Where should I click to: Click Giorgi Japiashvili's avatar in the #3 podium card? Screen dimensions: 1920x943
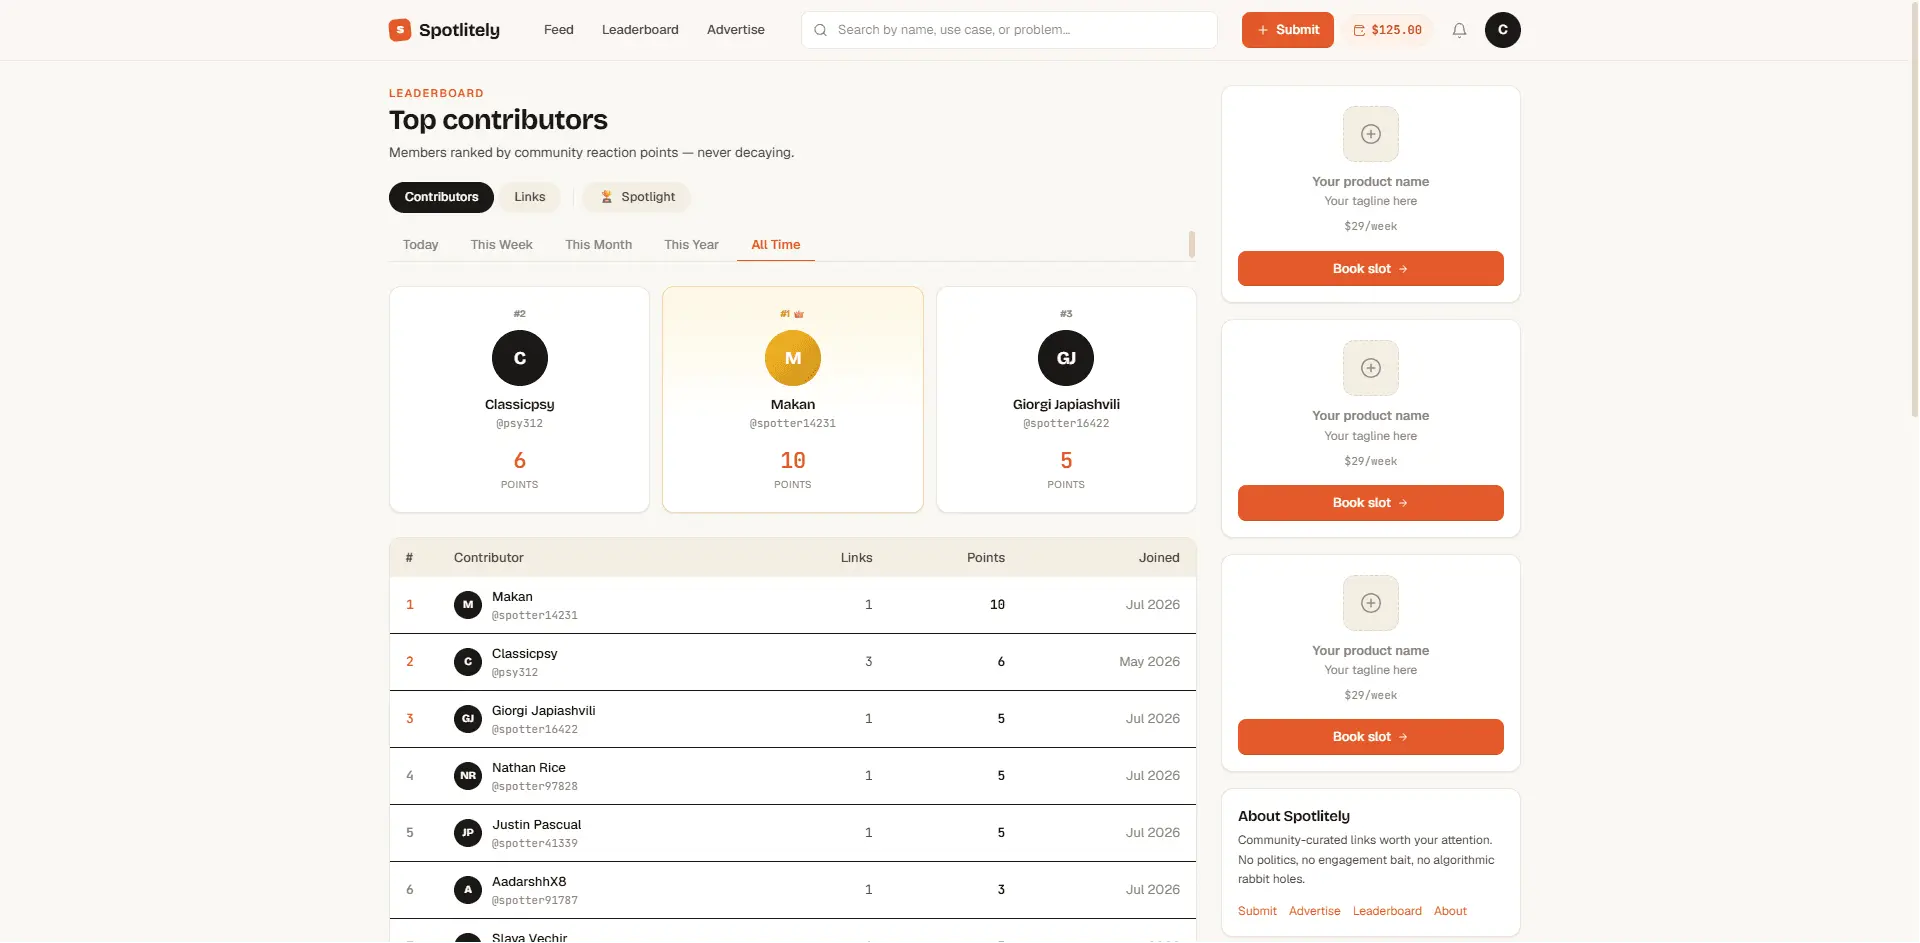tap(1066, 358)
